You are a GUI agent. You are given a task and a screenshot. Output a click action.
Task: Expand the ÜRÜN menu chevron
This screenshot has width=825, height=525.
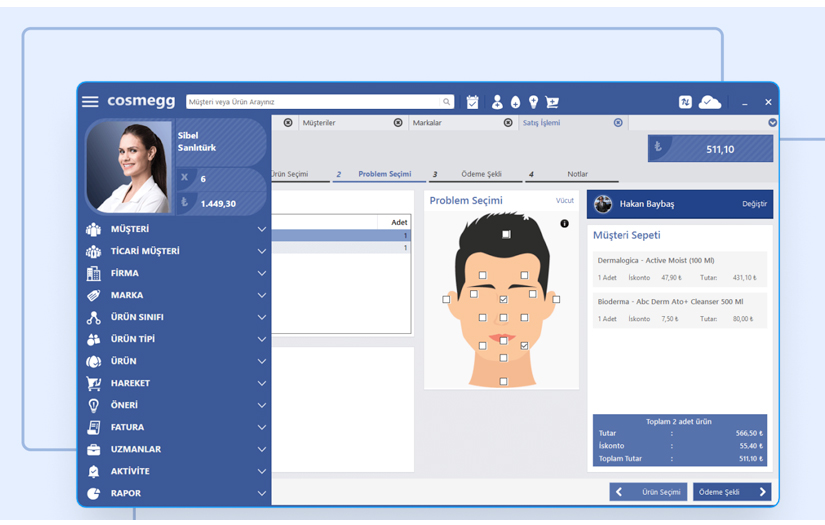[261, 361]
